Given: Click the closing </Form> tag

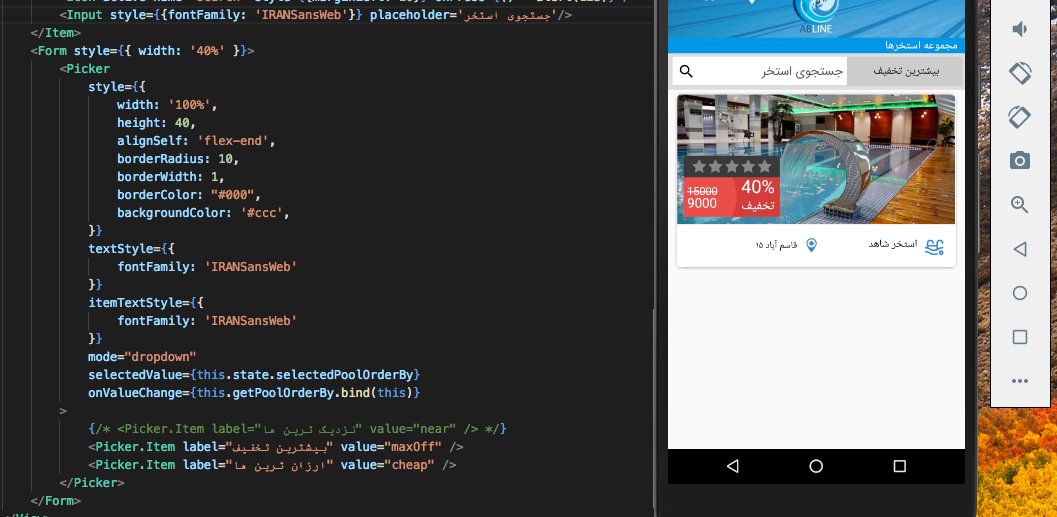Looking at the screenshot, I should (x=55, y=501).
